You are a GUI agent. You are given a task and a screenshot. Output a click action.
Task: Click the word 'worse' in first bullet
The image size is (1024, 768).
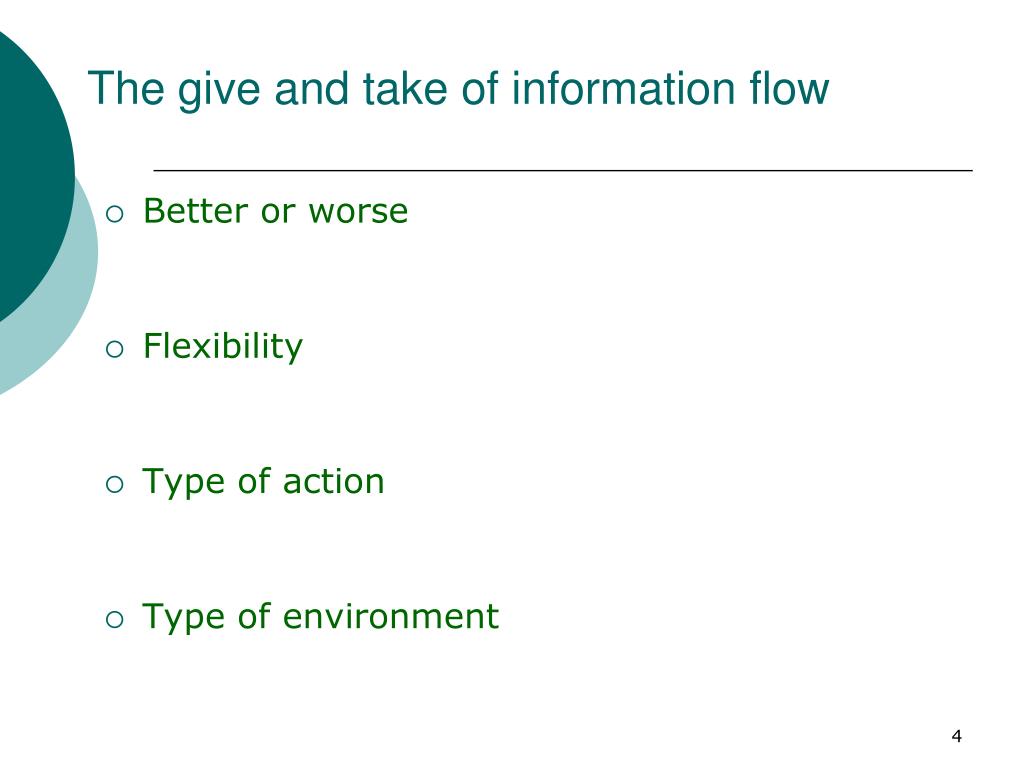(x=359, y=213)
